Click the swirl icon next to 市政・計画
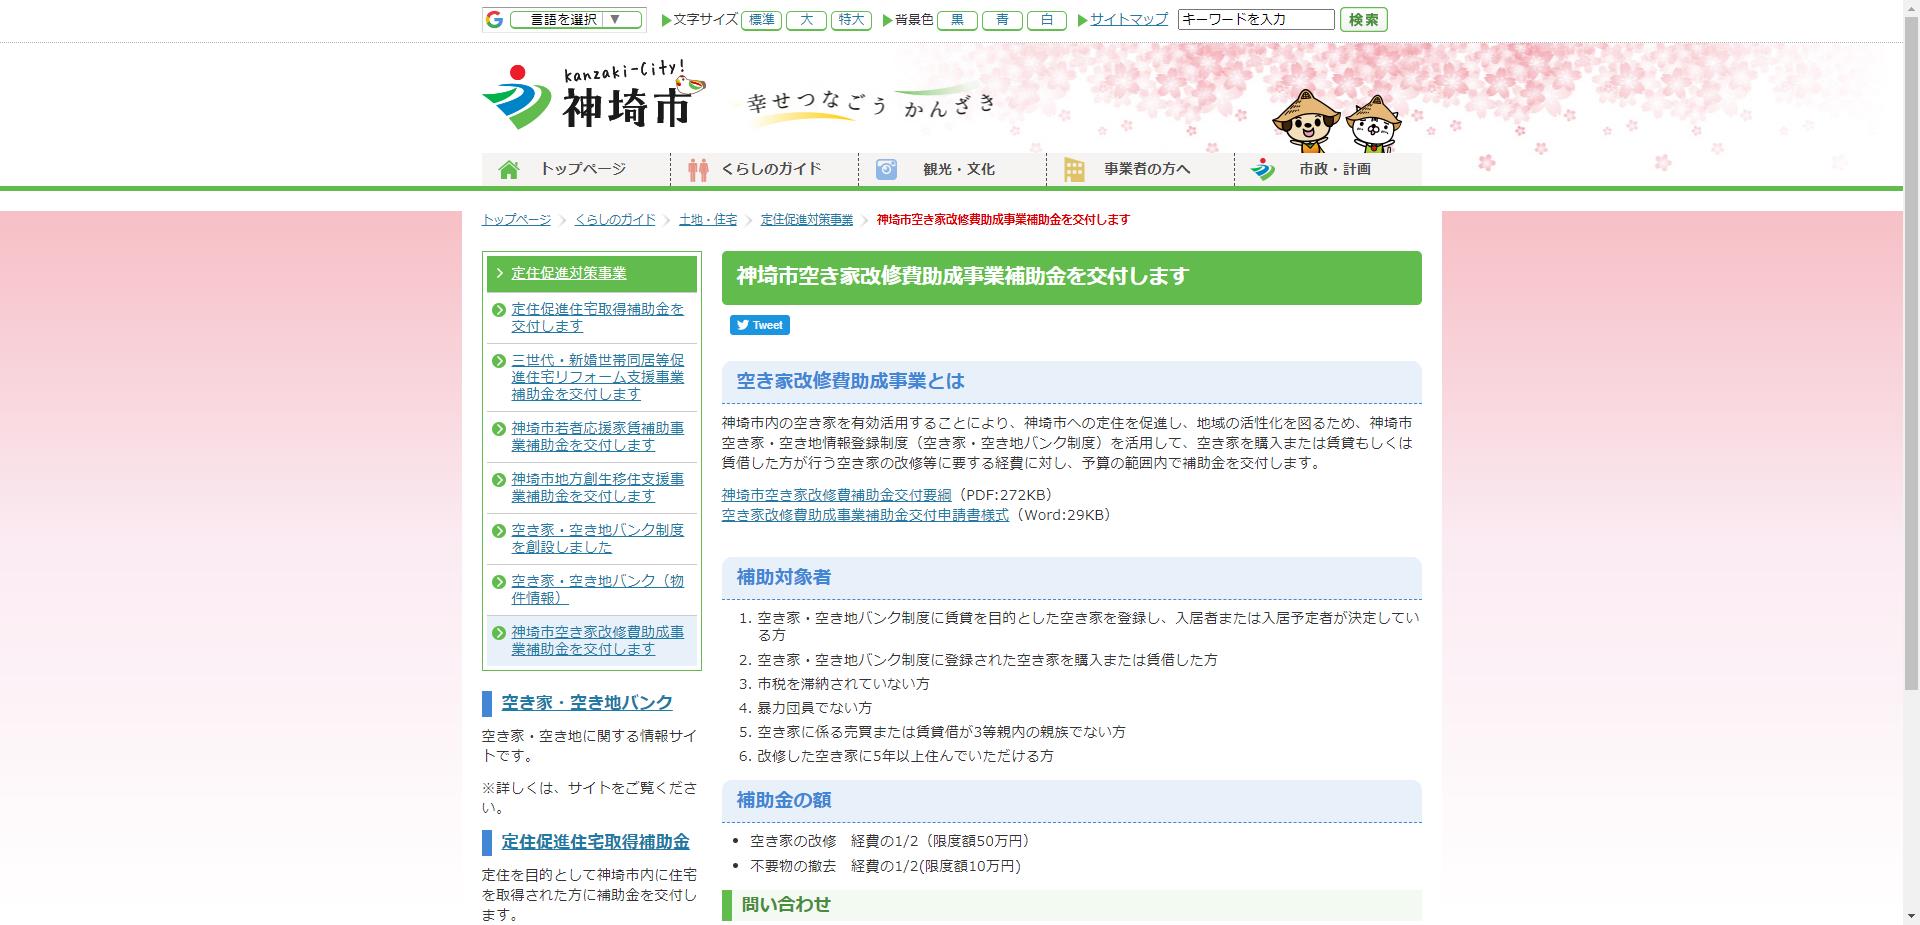 1264,169
